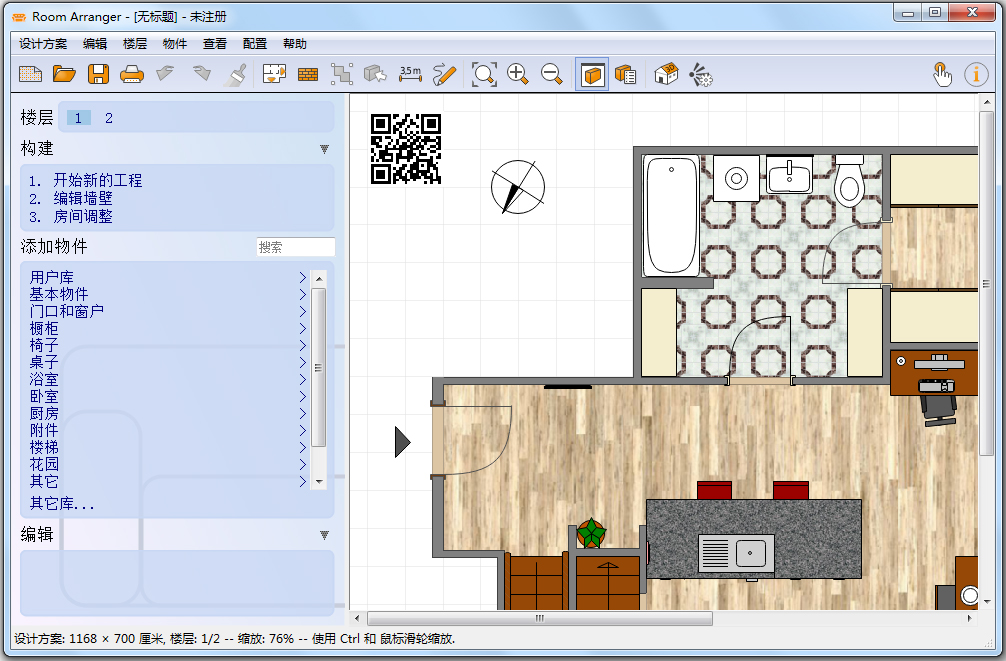This screenshot has height=661, width=1006.
Task: Click the room floor plan icon
Action: pos(275,74)
